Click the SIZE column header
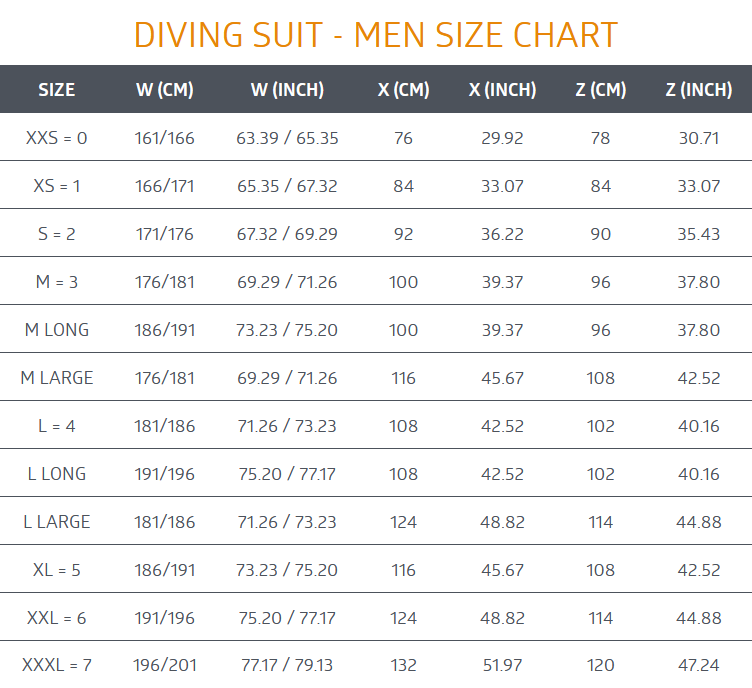The width and height of the screenshot is (752, 688). [57, 90]
